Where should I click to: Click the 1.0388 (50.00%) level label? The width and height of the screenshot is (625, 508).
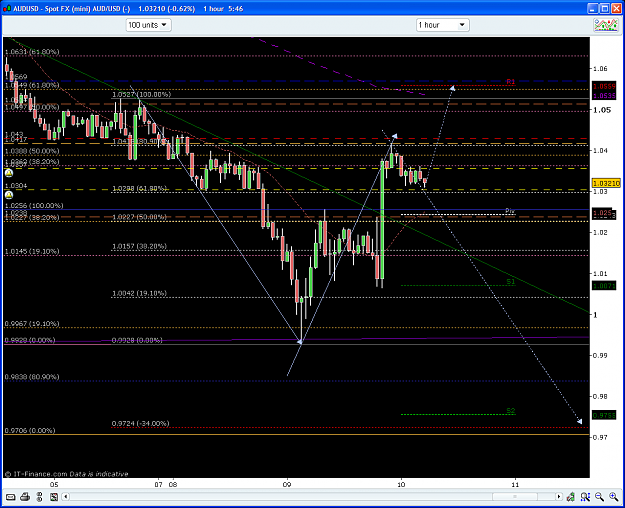pos(32,151)
